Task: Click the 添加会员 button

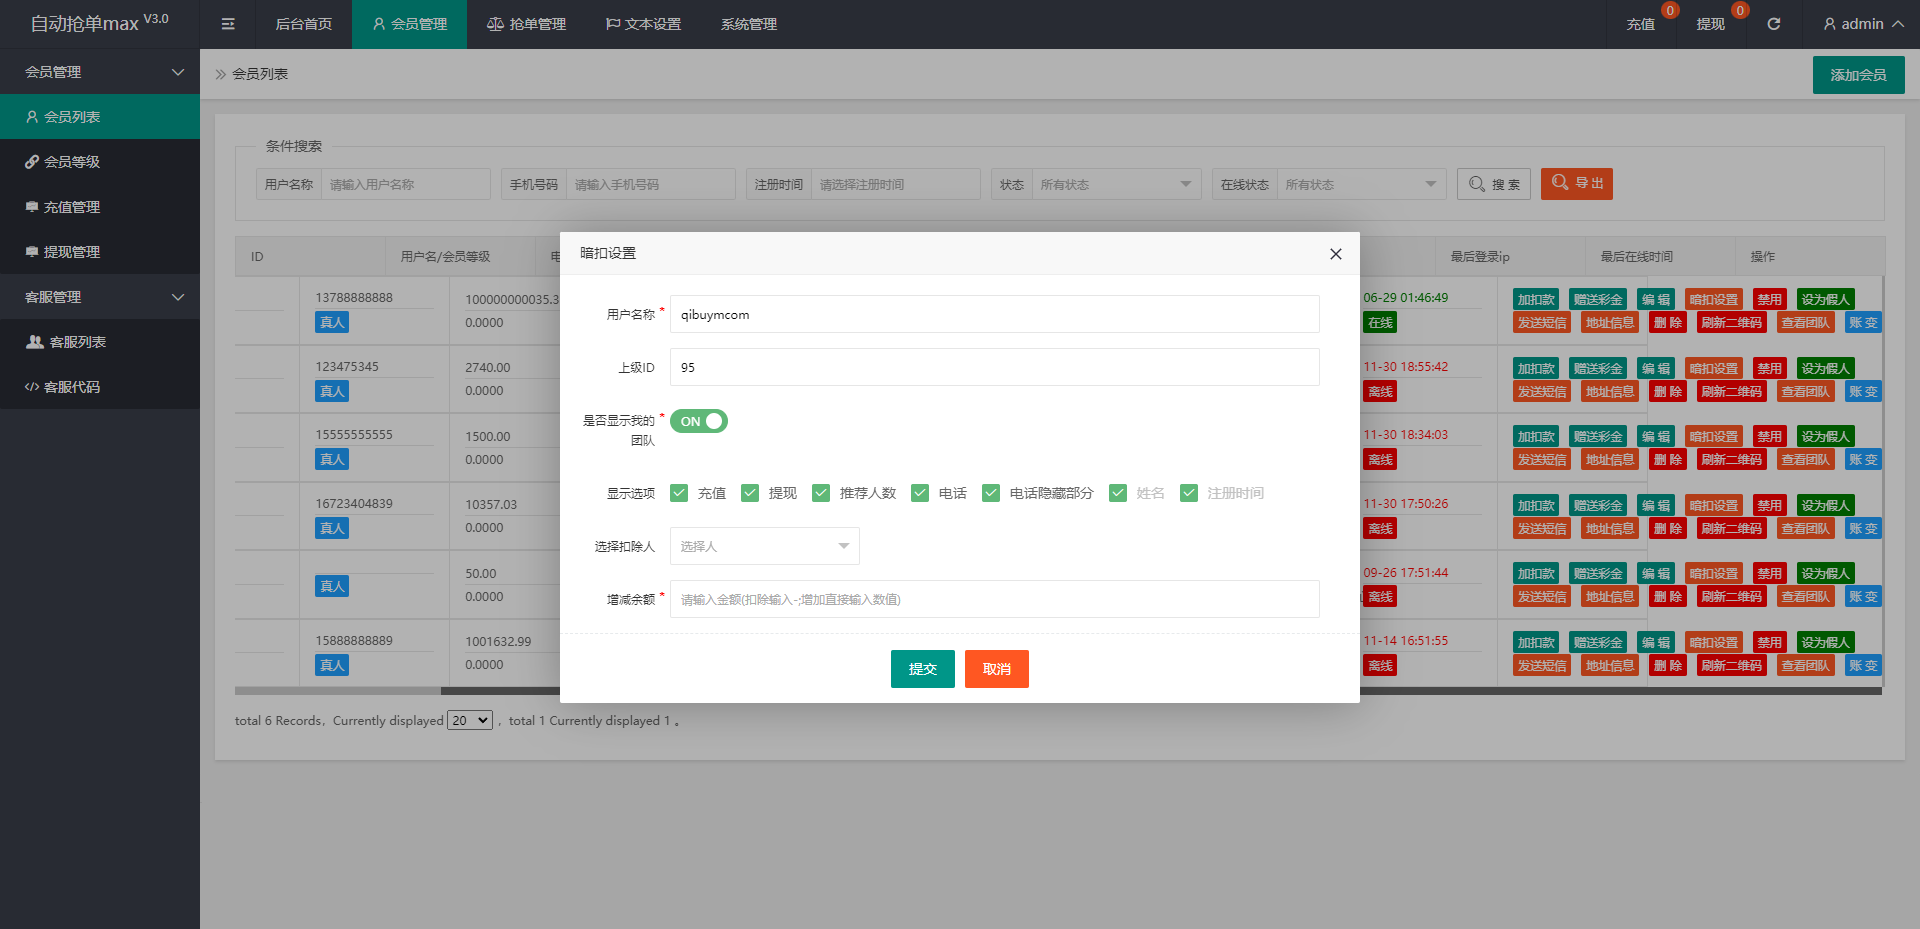Action: pos(1859,75)
